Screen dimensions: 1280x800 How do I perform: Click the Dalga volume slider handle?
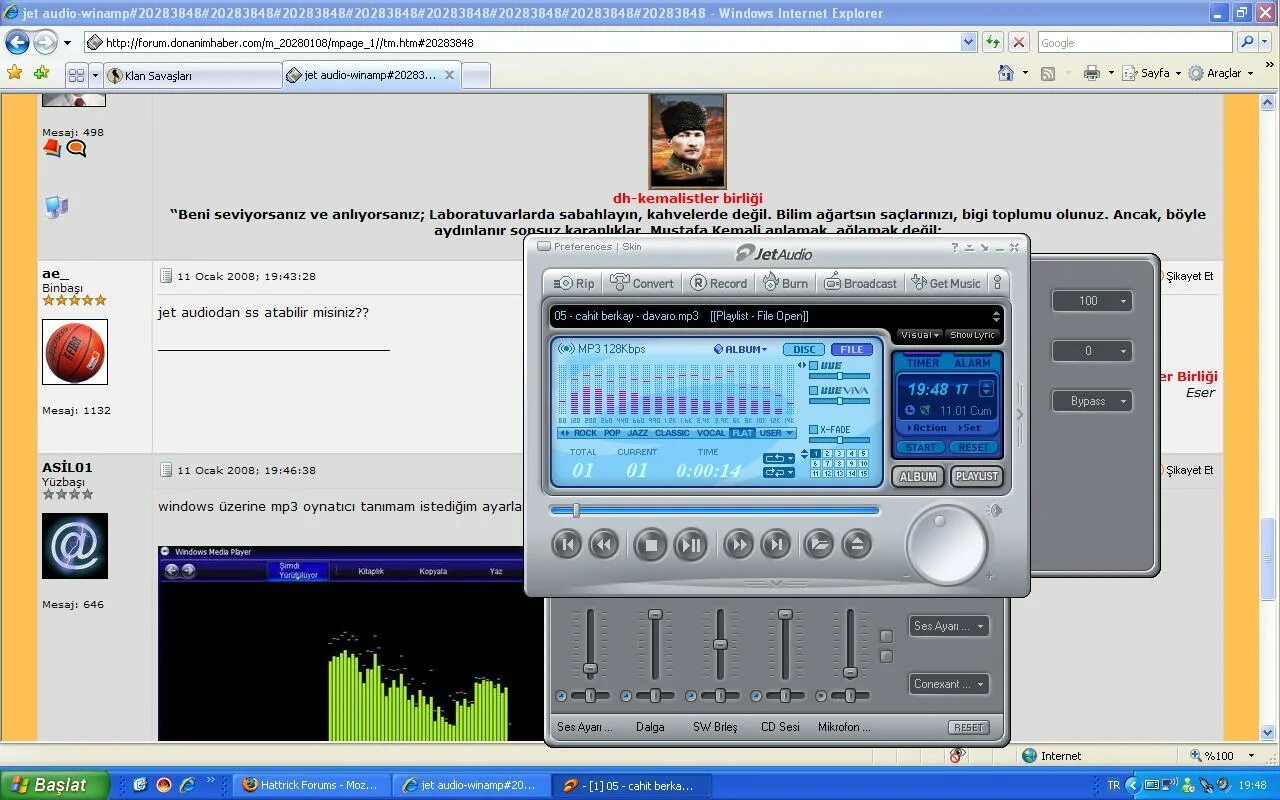(x=655, y=614)
